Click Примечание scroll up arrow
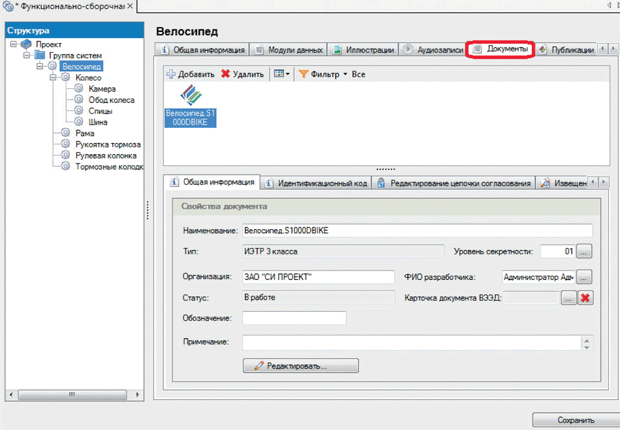This screenshot has height=430, width=620. 587,340
